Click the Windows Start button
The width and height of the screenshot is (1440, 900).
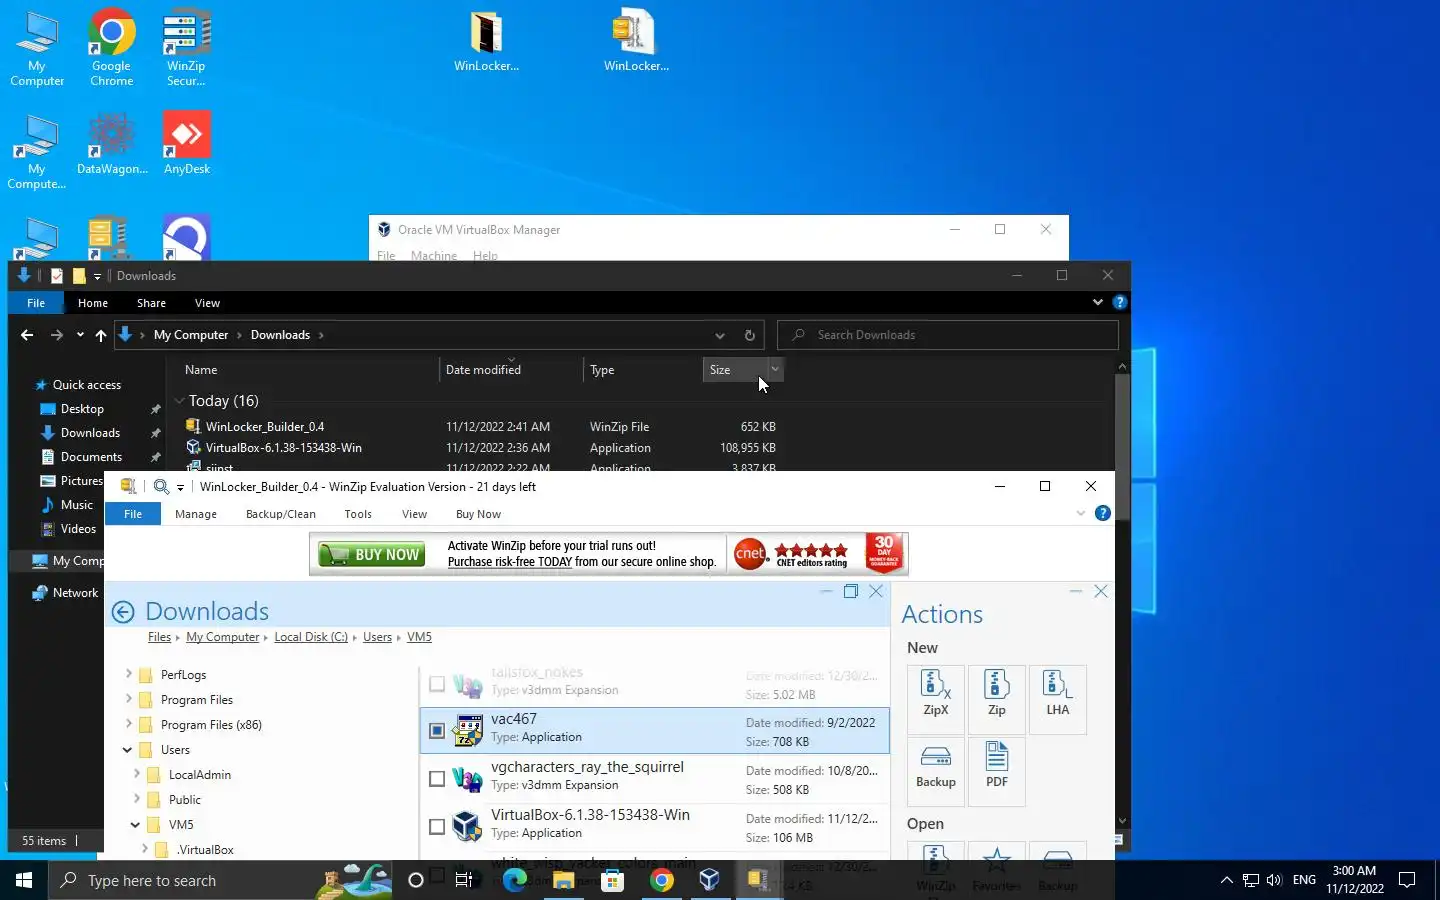pyautogui.click(x=24, y=880)
